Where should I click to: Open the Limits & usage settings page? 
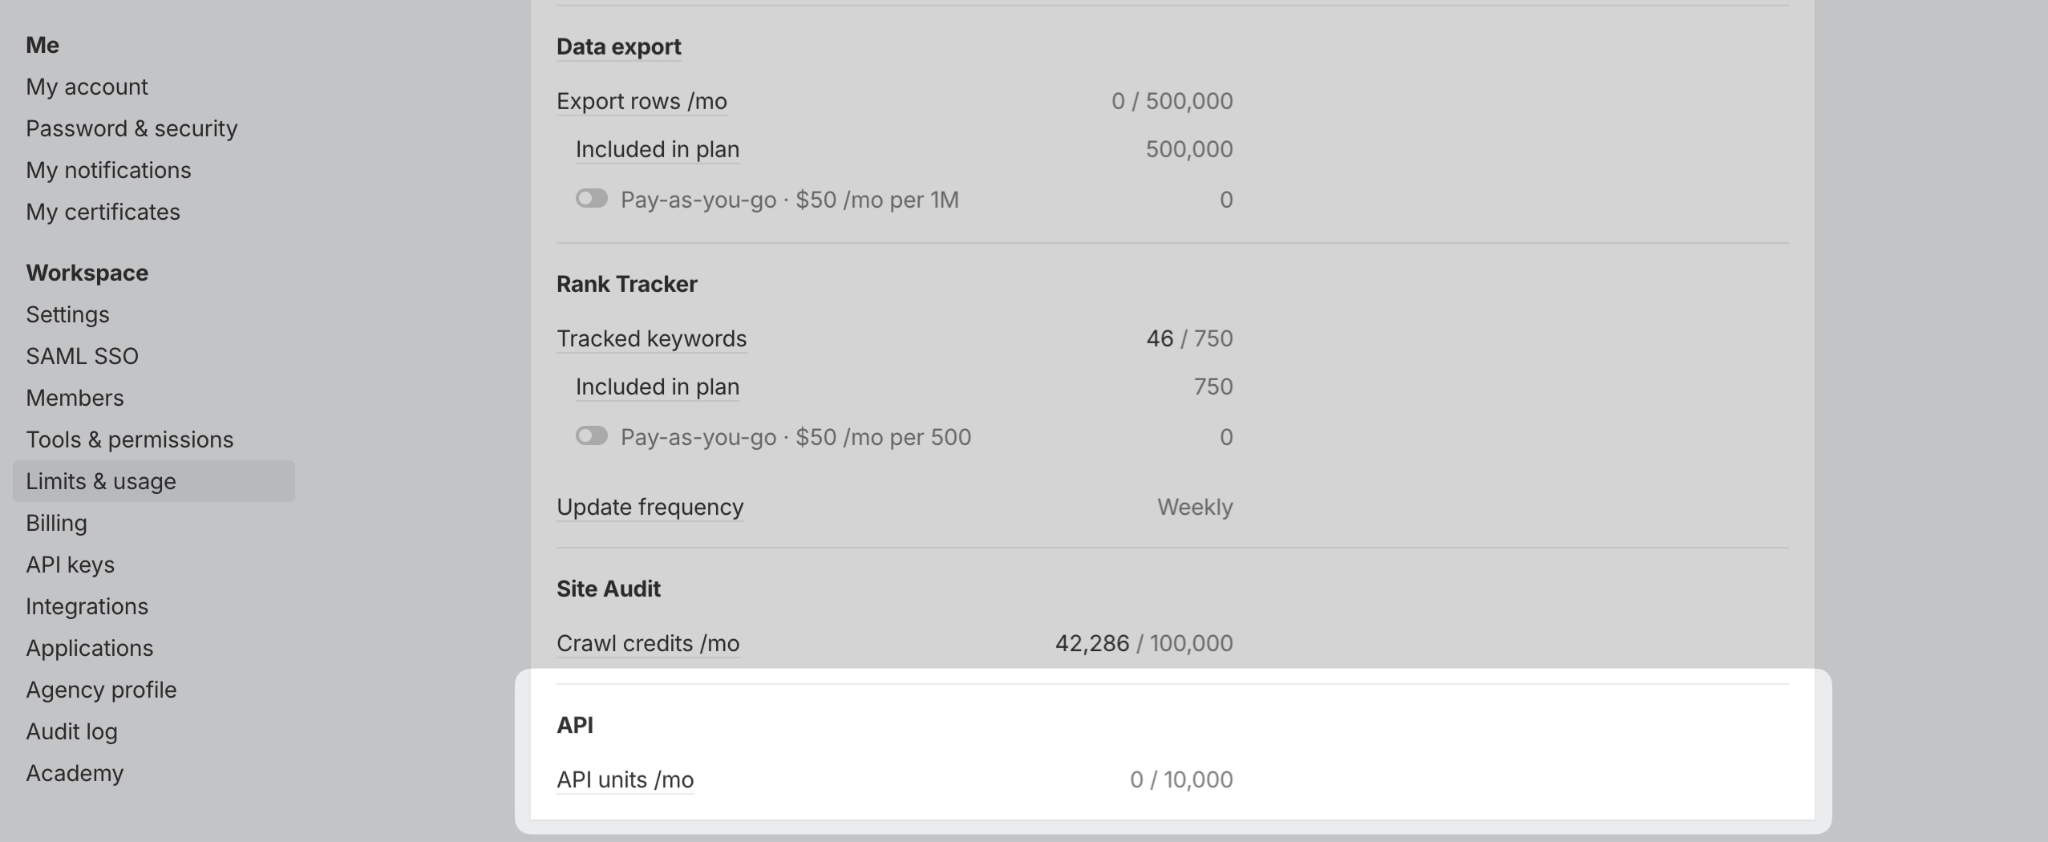point(102,481)
